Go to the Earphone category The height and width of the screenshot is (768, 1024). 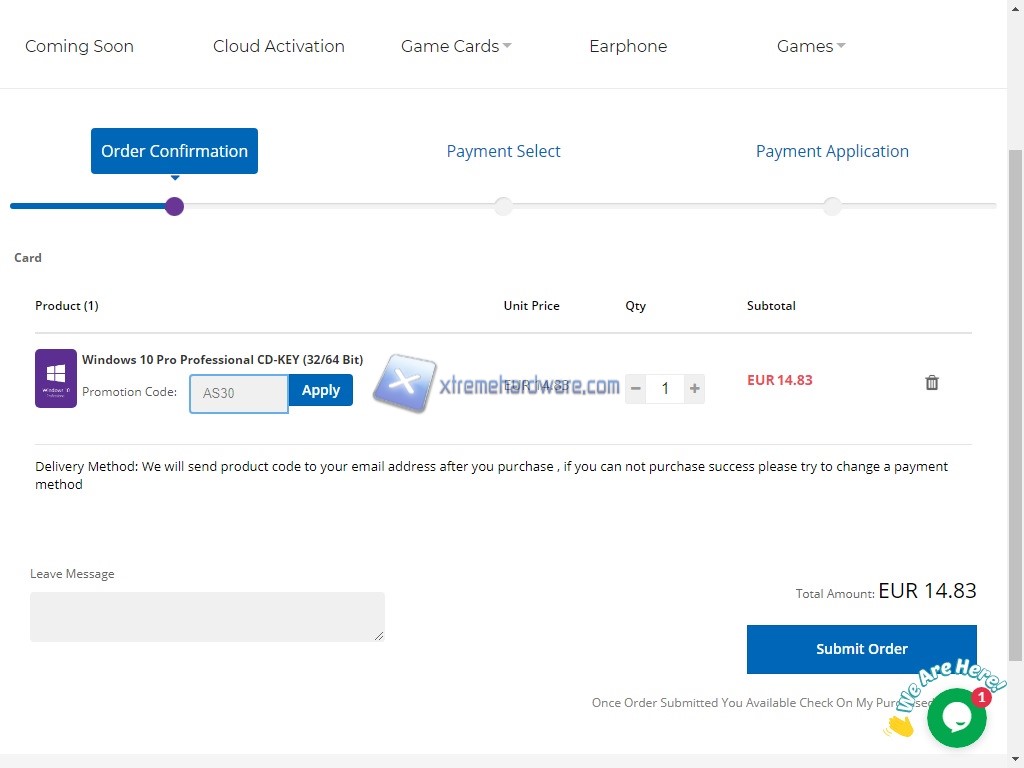pyautogui.click(x=628, y=46)
